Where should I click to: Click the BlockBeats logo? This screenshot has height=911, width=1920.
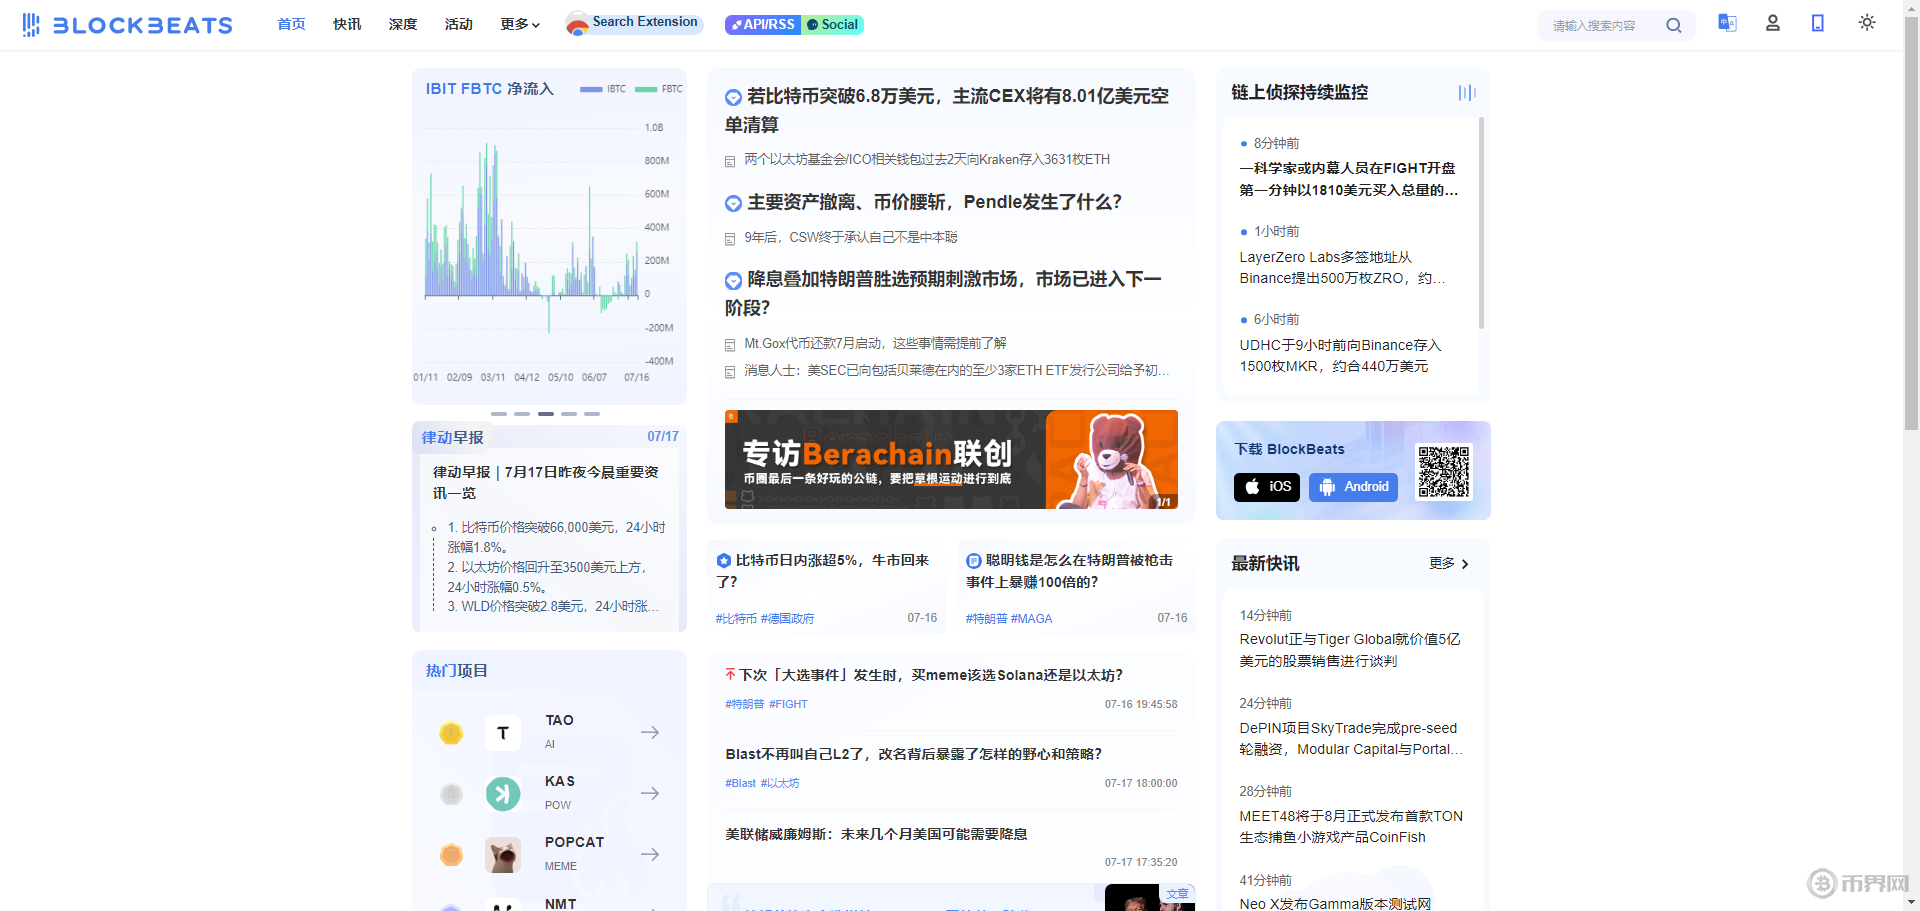pyautogui.click(x=127, y=24)
